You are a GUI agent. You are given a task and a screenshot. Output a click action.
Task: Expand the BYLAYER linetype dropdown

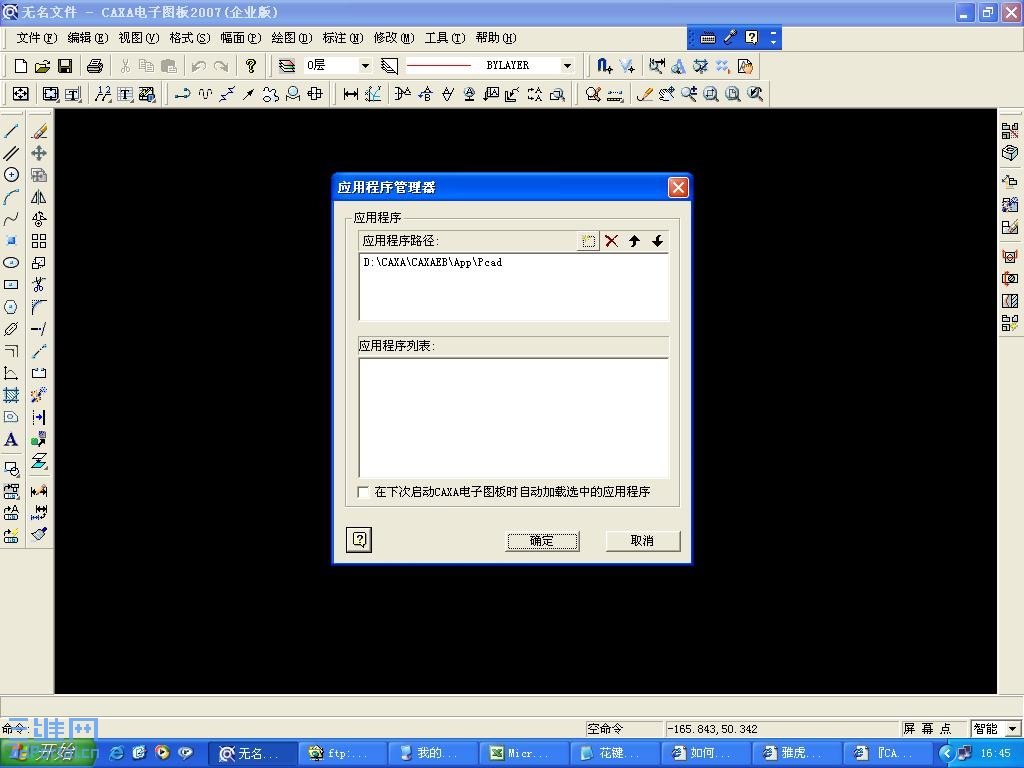567,65
